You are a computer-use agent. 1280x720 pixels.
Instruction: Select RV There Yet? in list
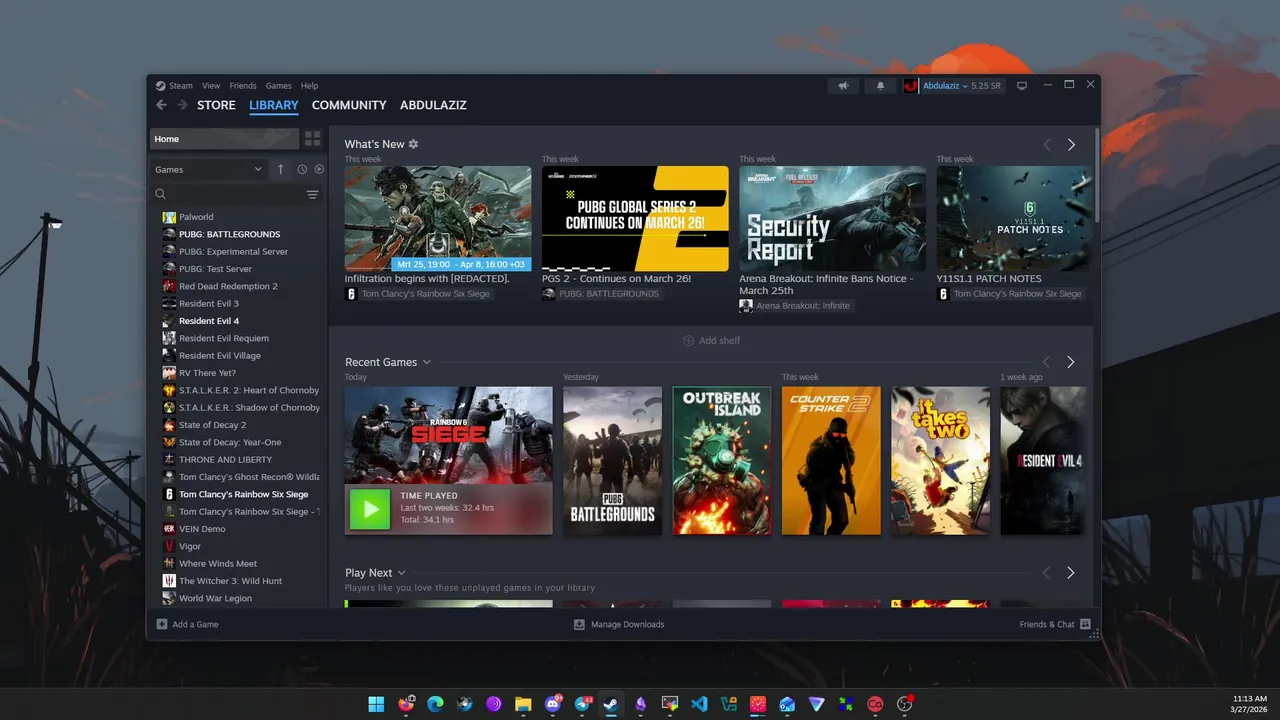(207, 373)
